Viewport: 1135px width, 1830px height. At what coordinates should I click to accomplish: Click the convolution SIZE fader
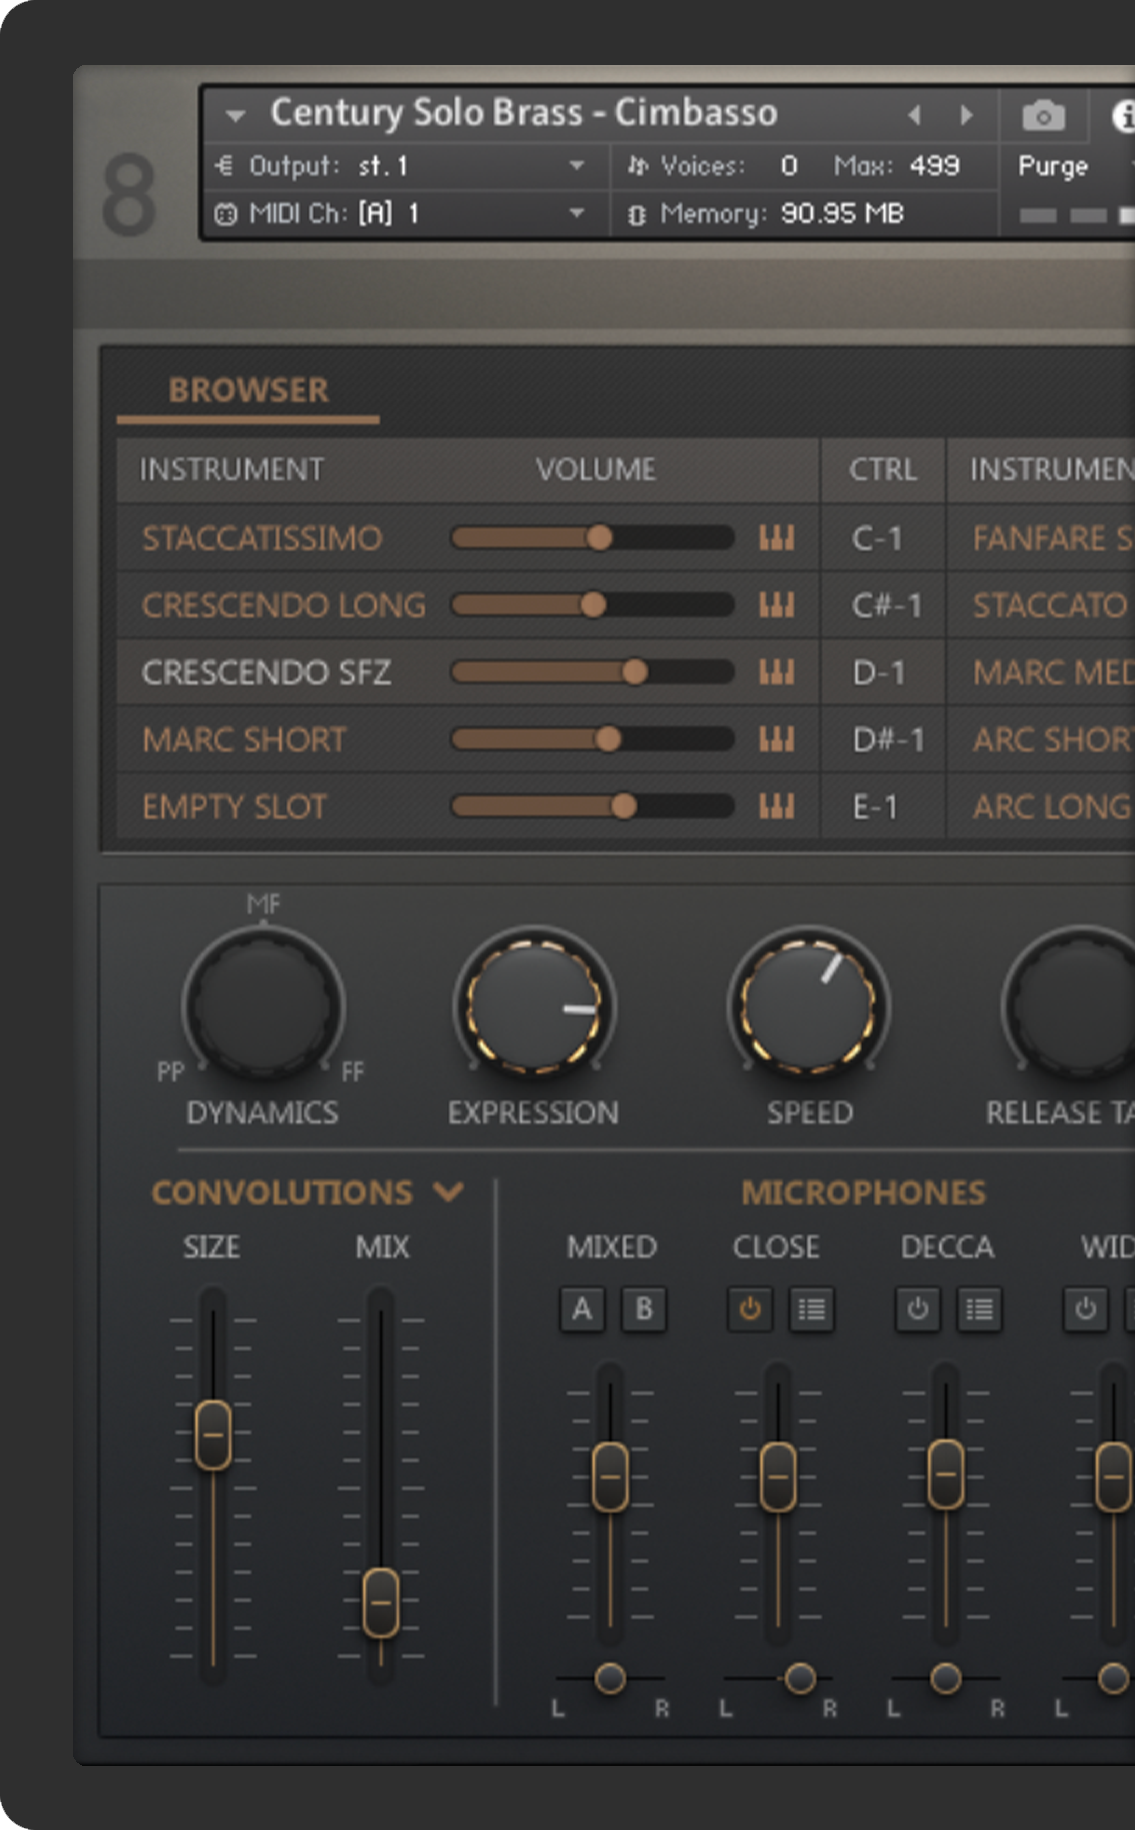[x=213, y=1435]
